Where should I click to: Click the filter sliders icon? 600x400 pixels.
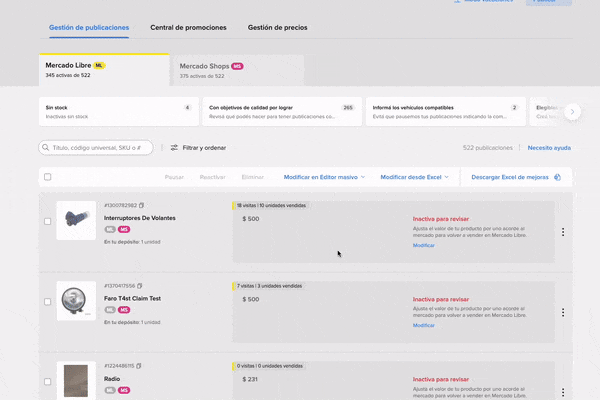pyautogui.click(x=174, y=148)
